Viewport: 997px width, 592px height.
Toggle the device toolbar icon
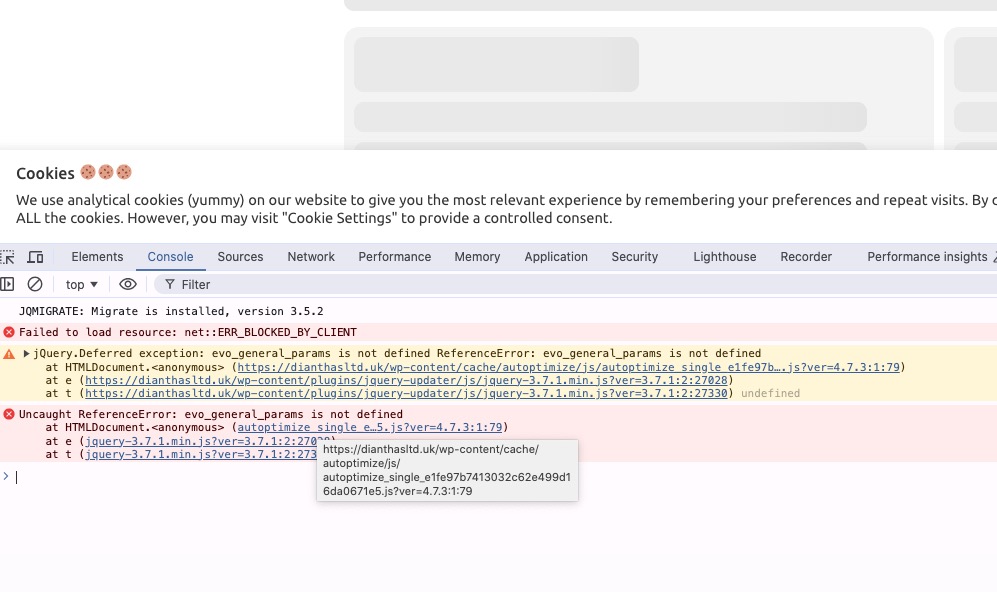(35, 257)
